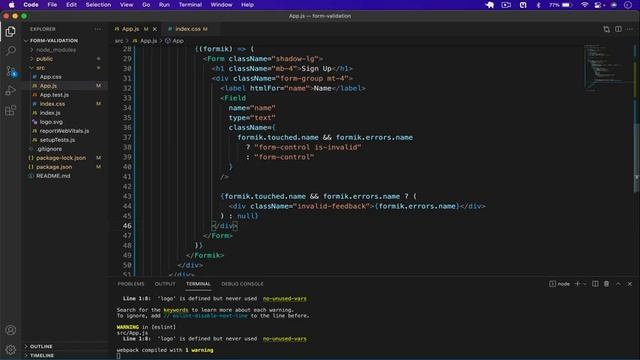
Task: Open the launch profile dropdown beside plus
Action: pyautogui.click(x=585, y=284)
